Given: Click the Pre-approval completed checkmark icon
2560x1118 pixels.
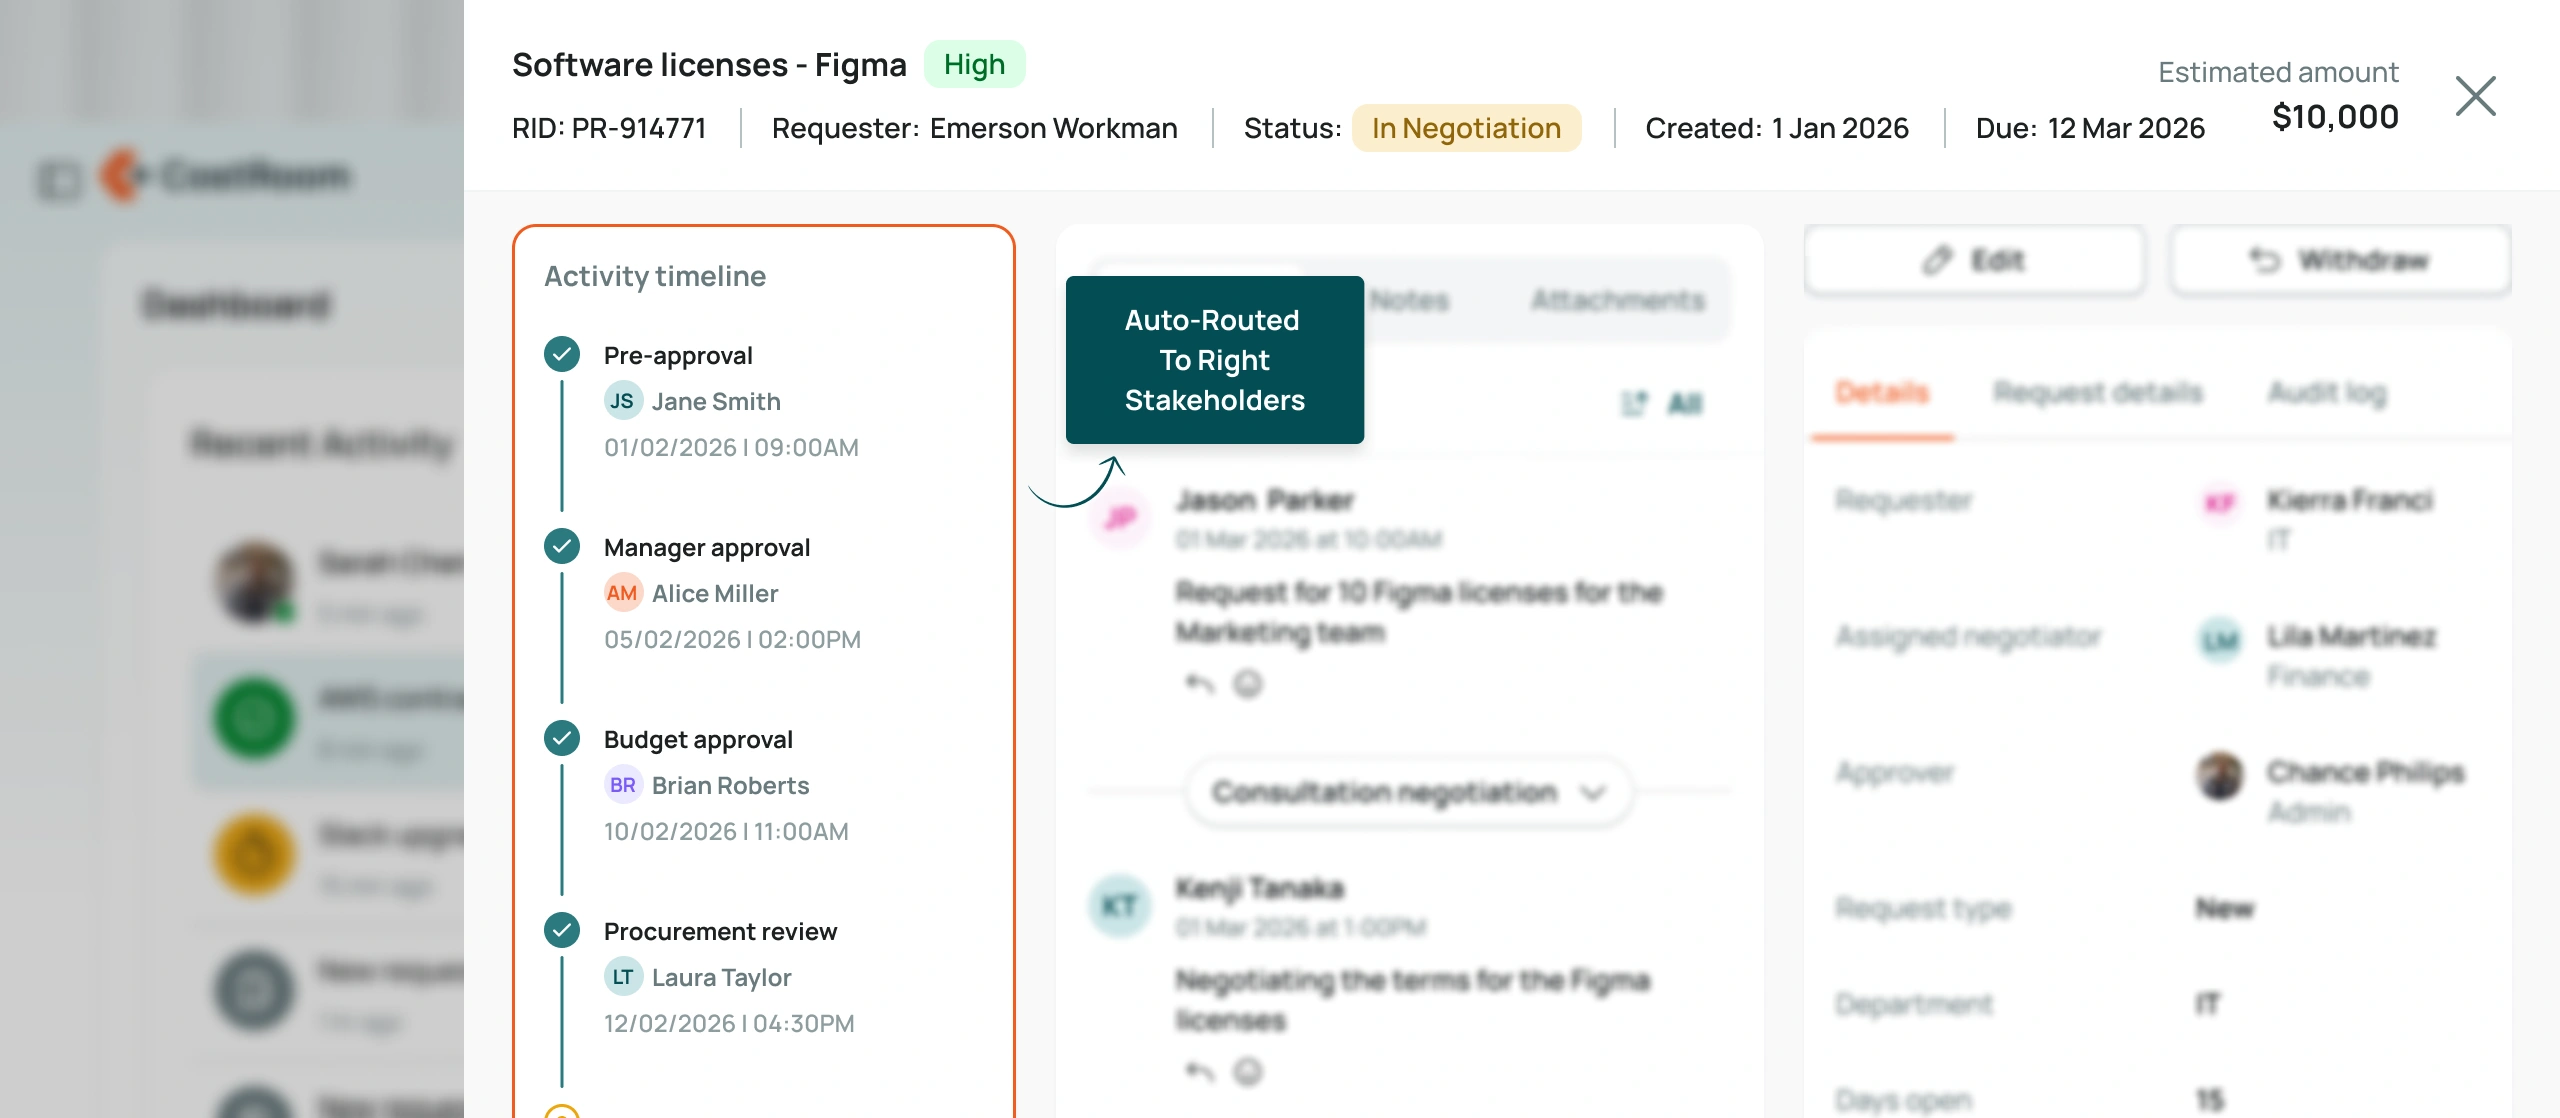Looking at the screenshot, I should pos(562,354).
